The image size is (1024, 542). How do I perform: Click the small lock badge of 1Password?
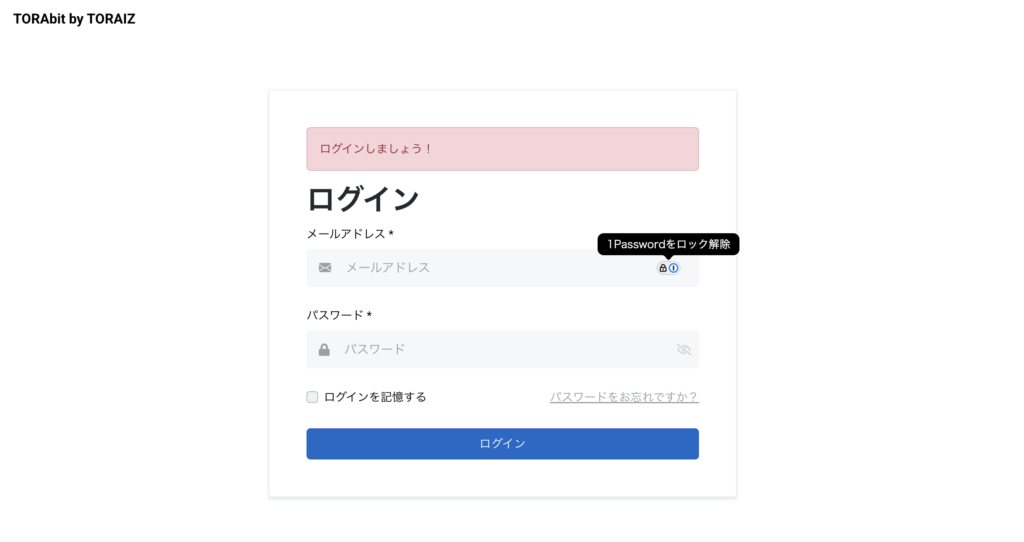pyautogui.click(x=663, y=268)
